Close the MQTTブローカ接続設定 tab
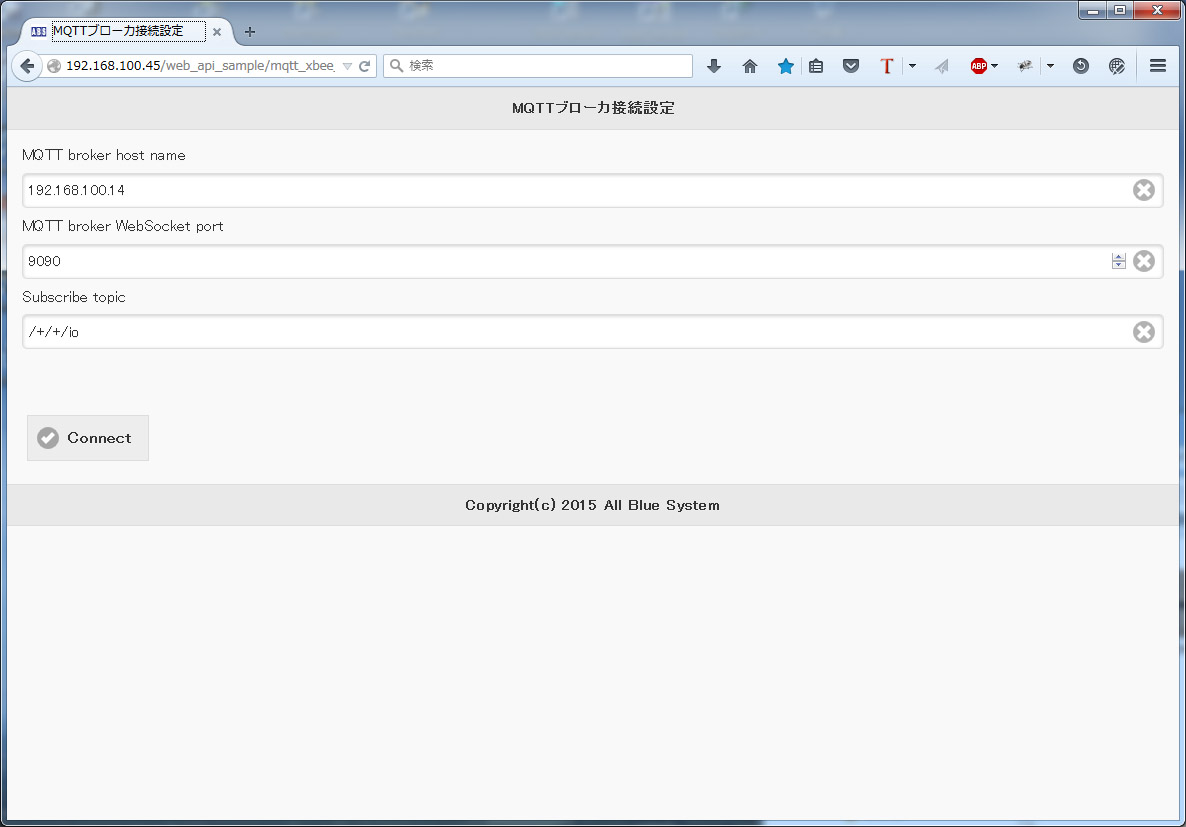This screenshot has height=827, width=1186. click(217, 32)
